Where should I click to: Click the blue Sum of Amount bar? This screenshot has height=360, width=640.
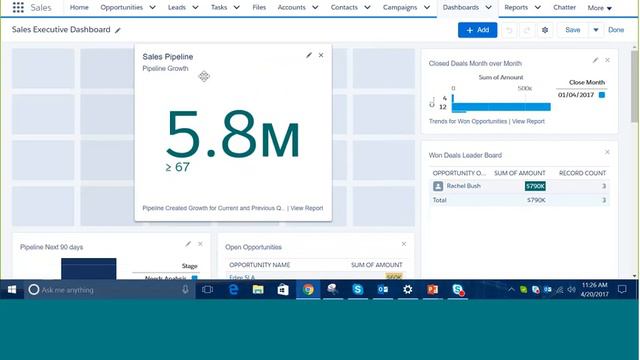[502, 107]
